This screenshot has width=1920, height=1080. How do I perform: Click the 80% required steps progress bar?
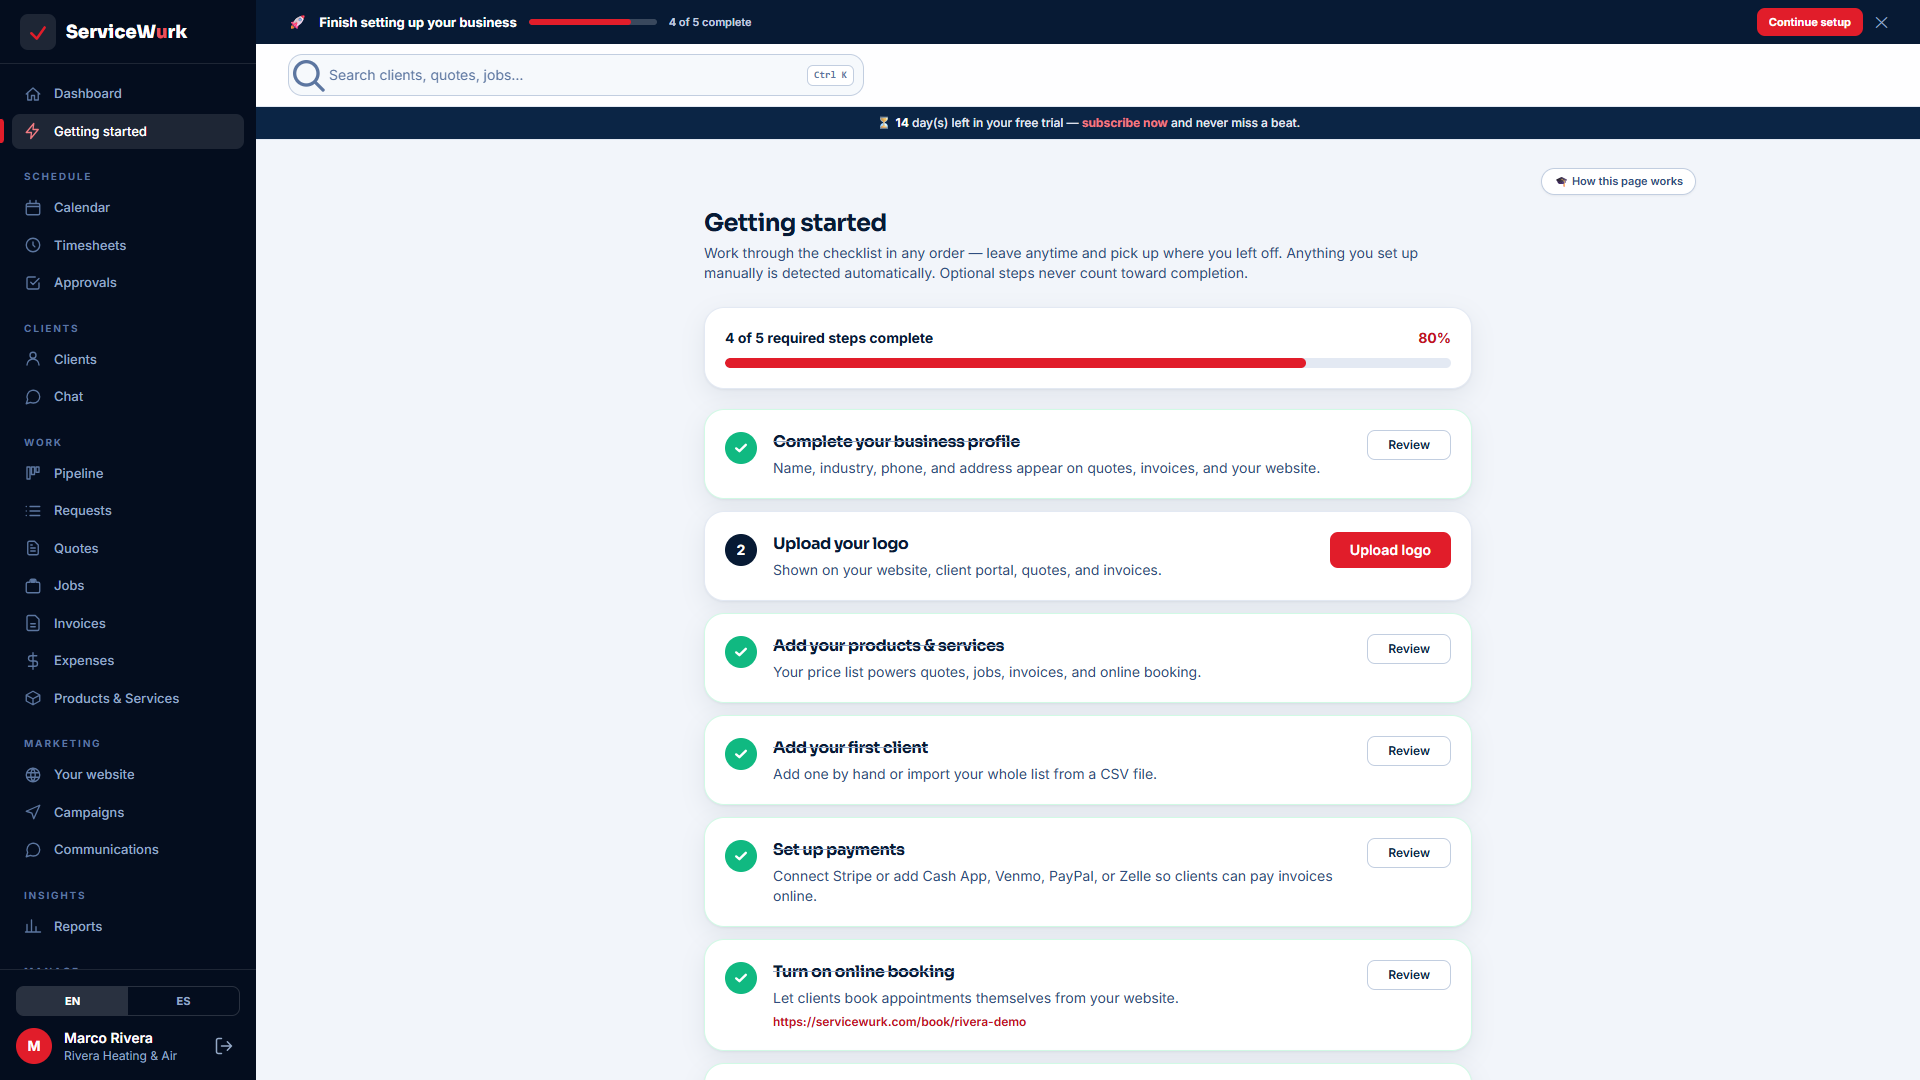(x=1088, y=363)
